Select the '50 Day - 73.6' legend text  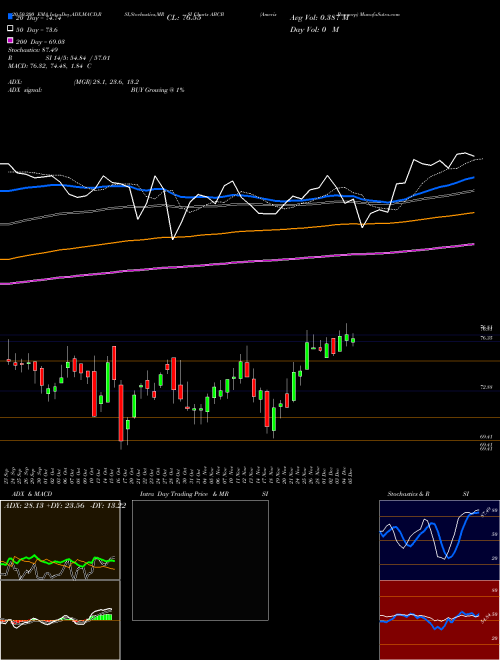pyautogui.click(x=36, y=30)
